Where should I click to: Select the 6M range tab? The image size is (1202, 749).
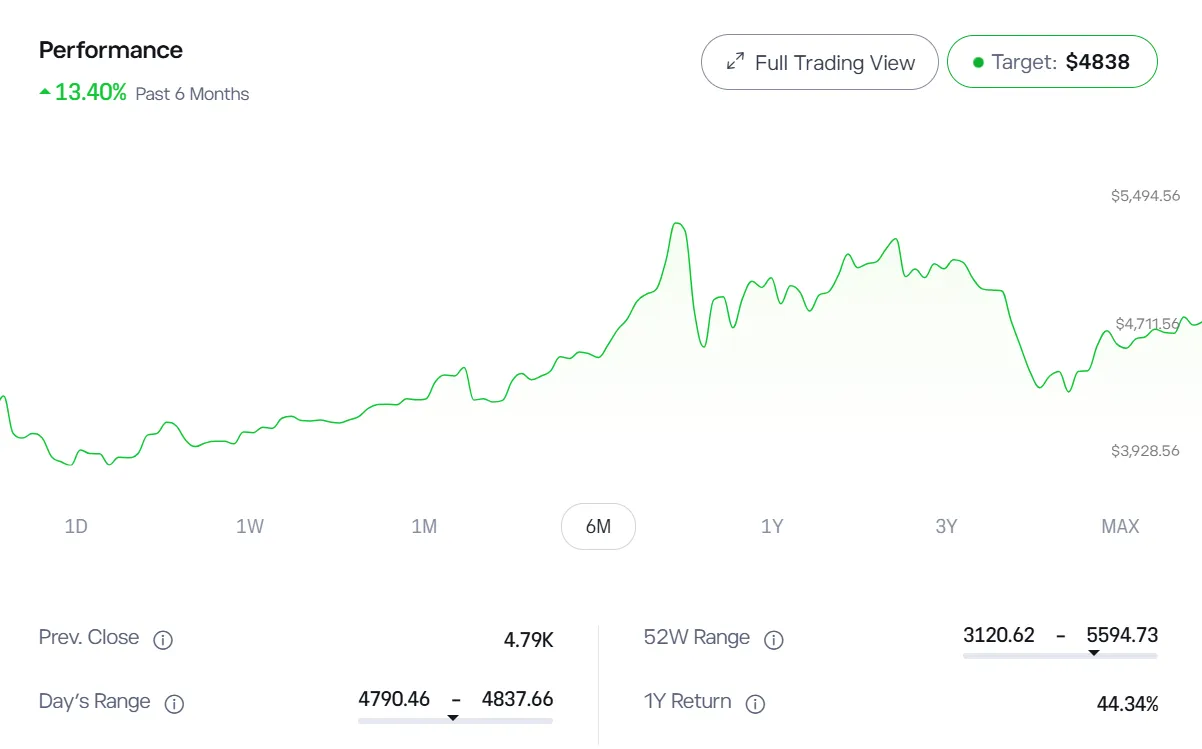[598, 526]
